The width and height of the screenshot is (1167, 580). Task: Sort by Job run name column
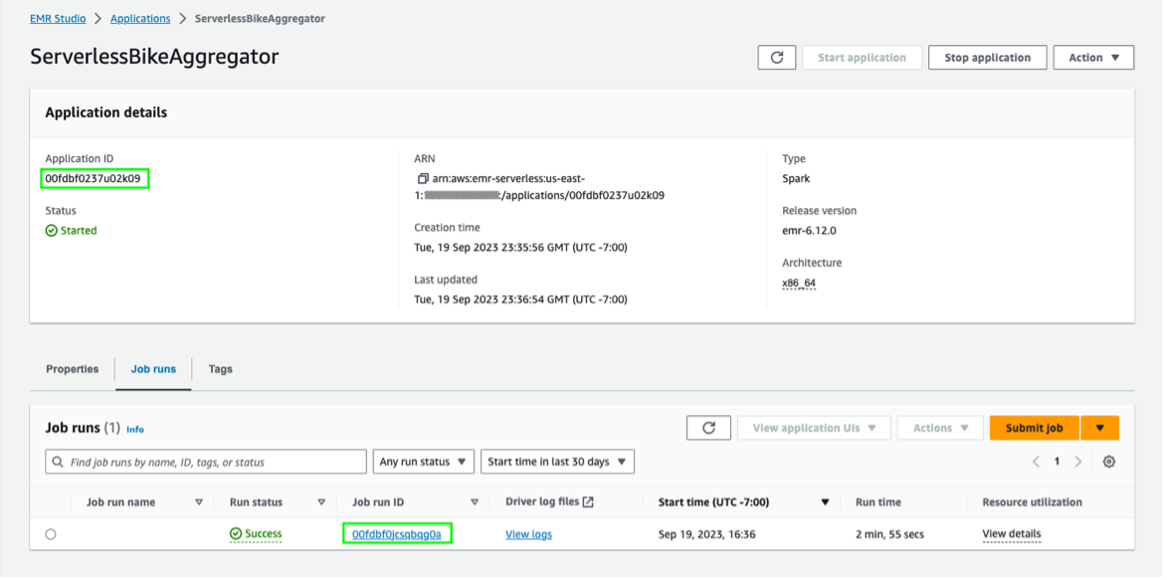pyautogui.click(x=199, y=503)
